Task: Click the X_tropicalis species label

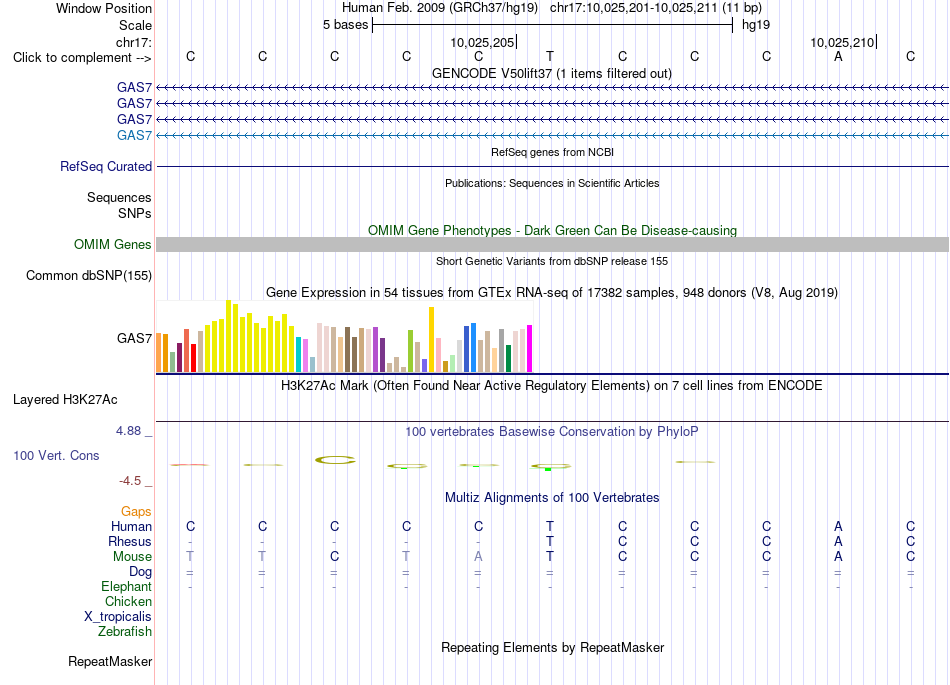Action: [118, 617]
